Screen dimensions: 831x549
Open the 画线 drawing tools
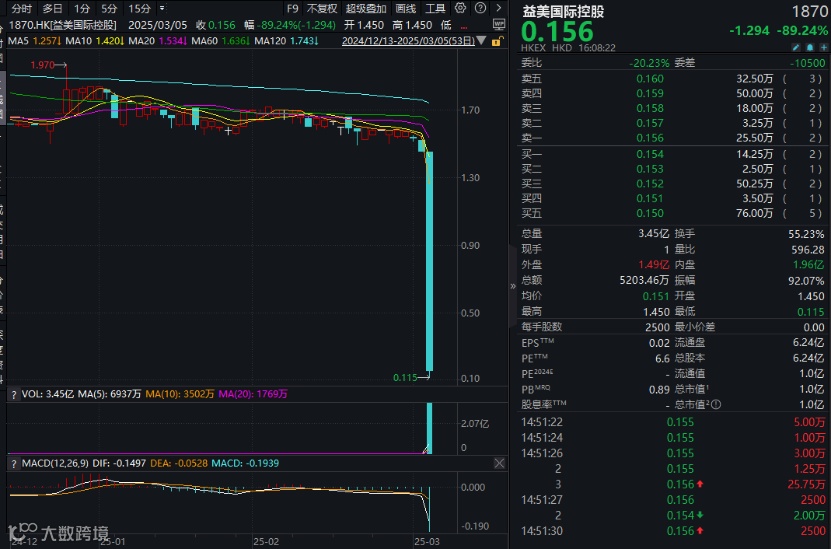click(x=405, y=8)
